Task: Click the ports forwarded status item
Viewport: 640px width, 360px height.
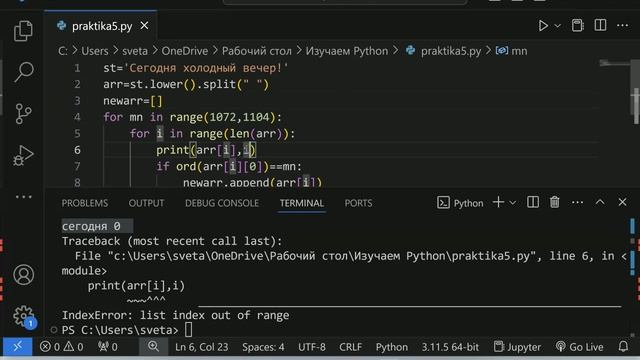Action: [x=108, y=347]
